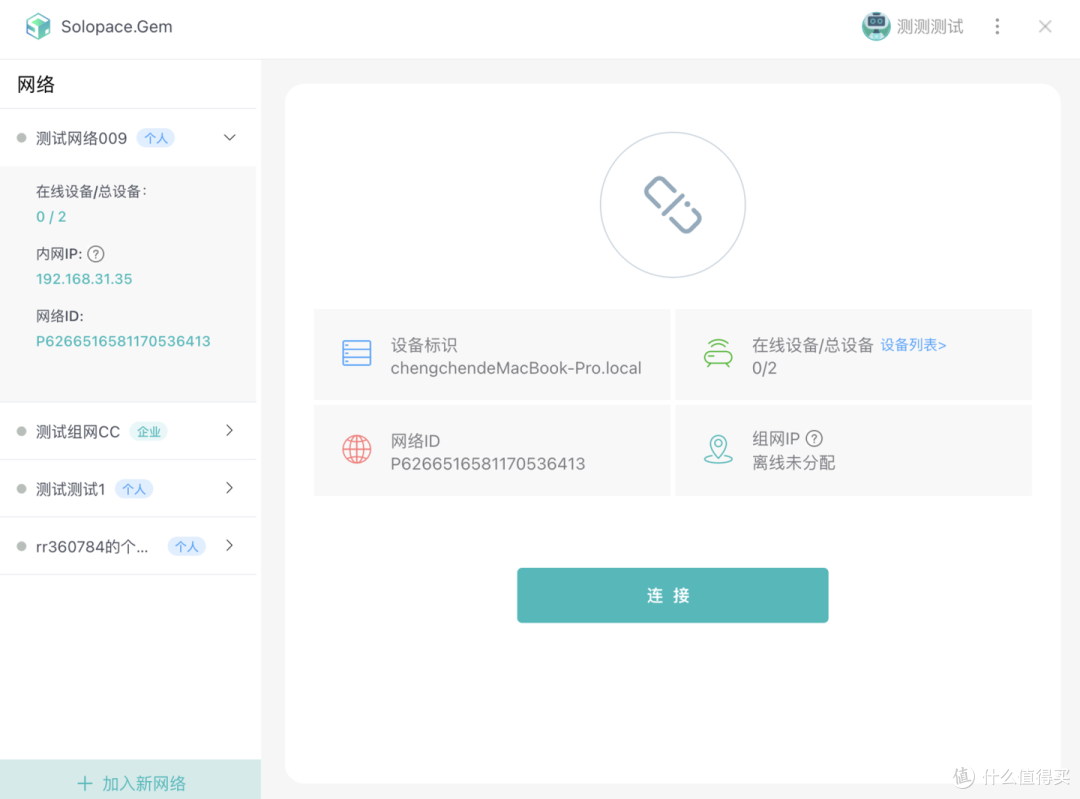Viewport: 1080px width, 799px height.
Task: Open help icon beside 内网IP
Action: coord(96,254)
